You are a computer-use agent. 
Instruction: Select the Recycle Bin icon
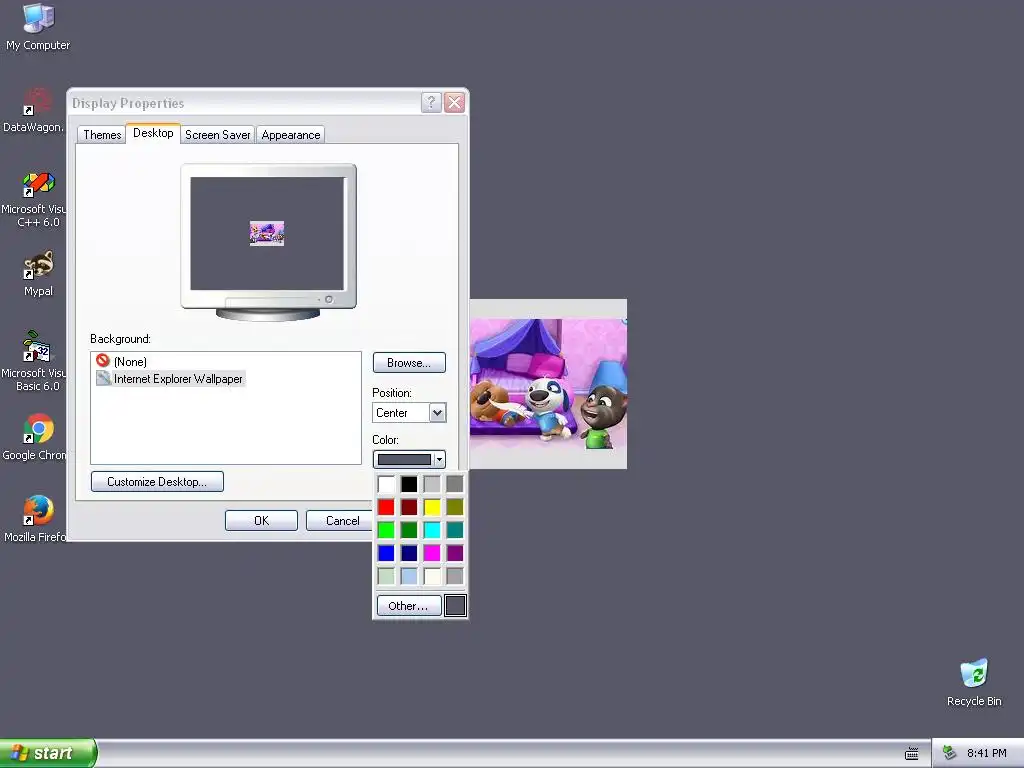(974, 683)
